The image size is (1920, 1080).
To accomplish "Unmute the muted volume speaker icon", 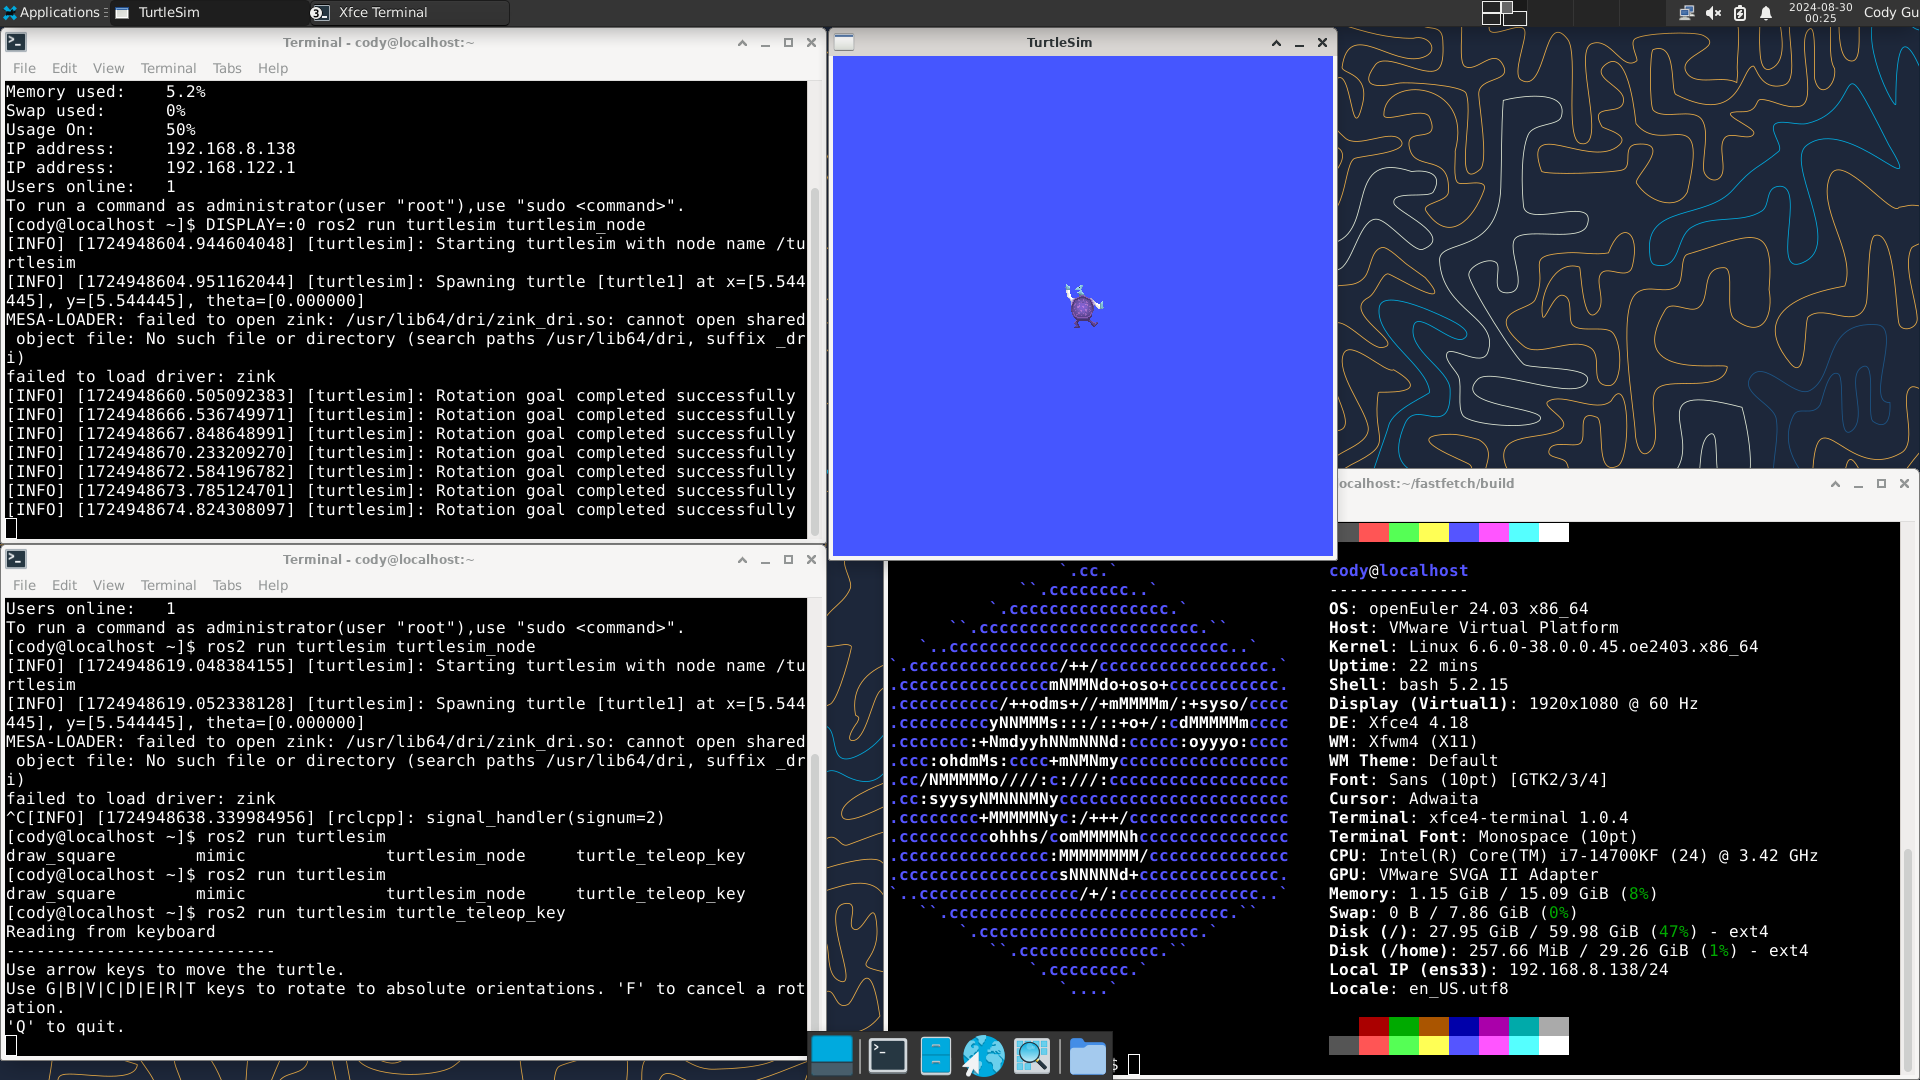I will coord(1713,13).
